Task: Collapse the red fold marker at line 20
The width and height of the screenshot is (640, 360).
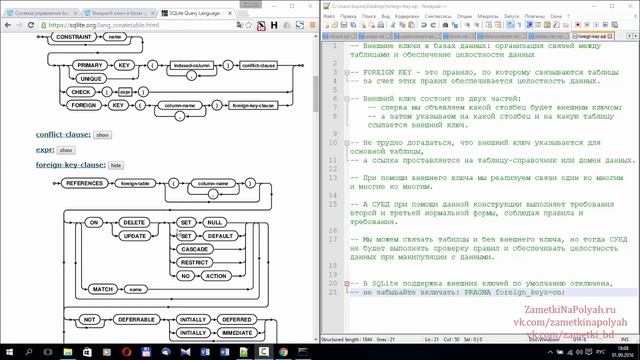Action: click(347, 283)
